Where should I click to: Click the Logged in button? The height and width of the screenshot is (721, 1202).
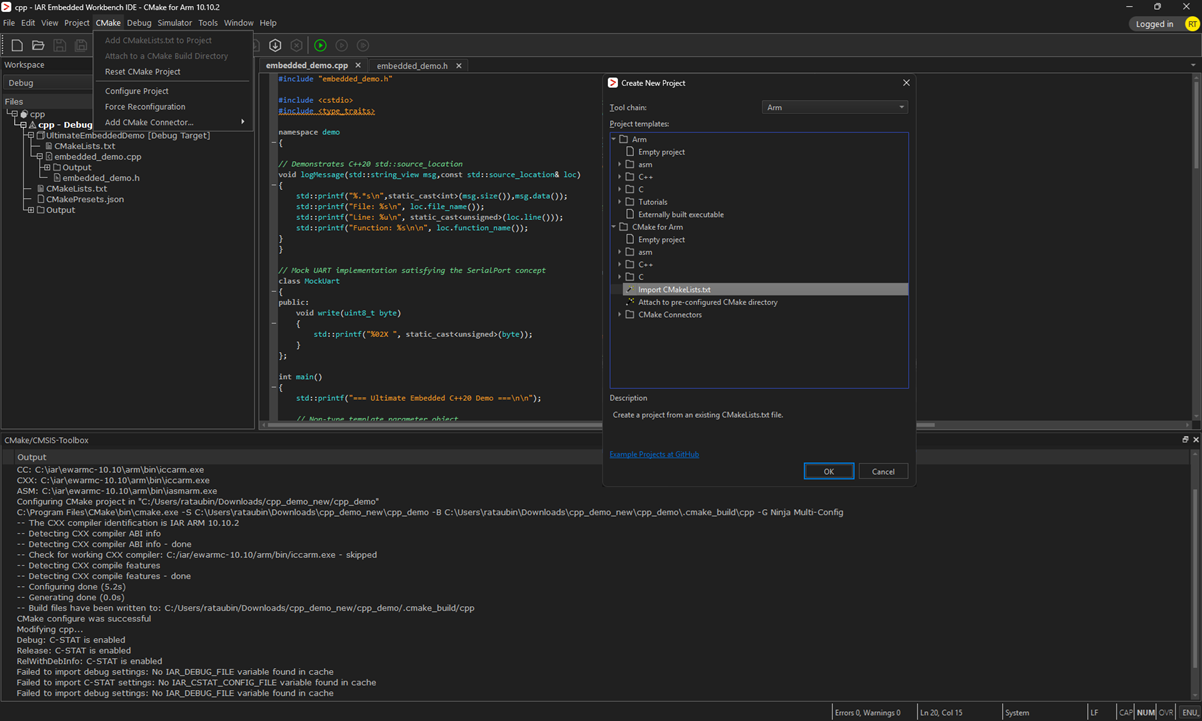(1155, 24)
